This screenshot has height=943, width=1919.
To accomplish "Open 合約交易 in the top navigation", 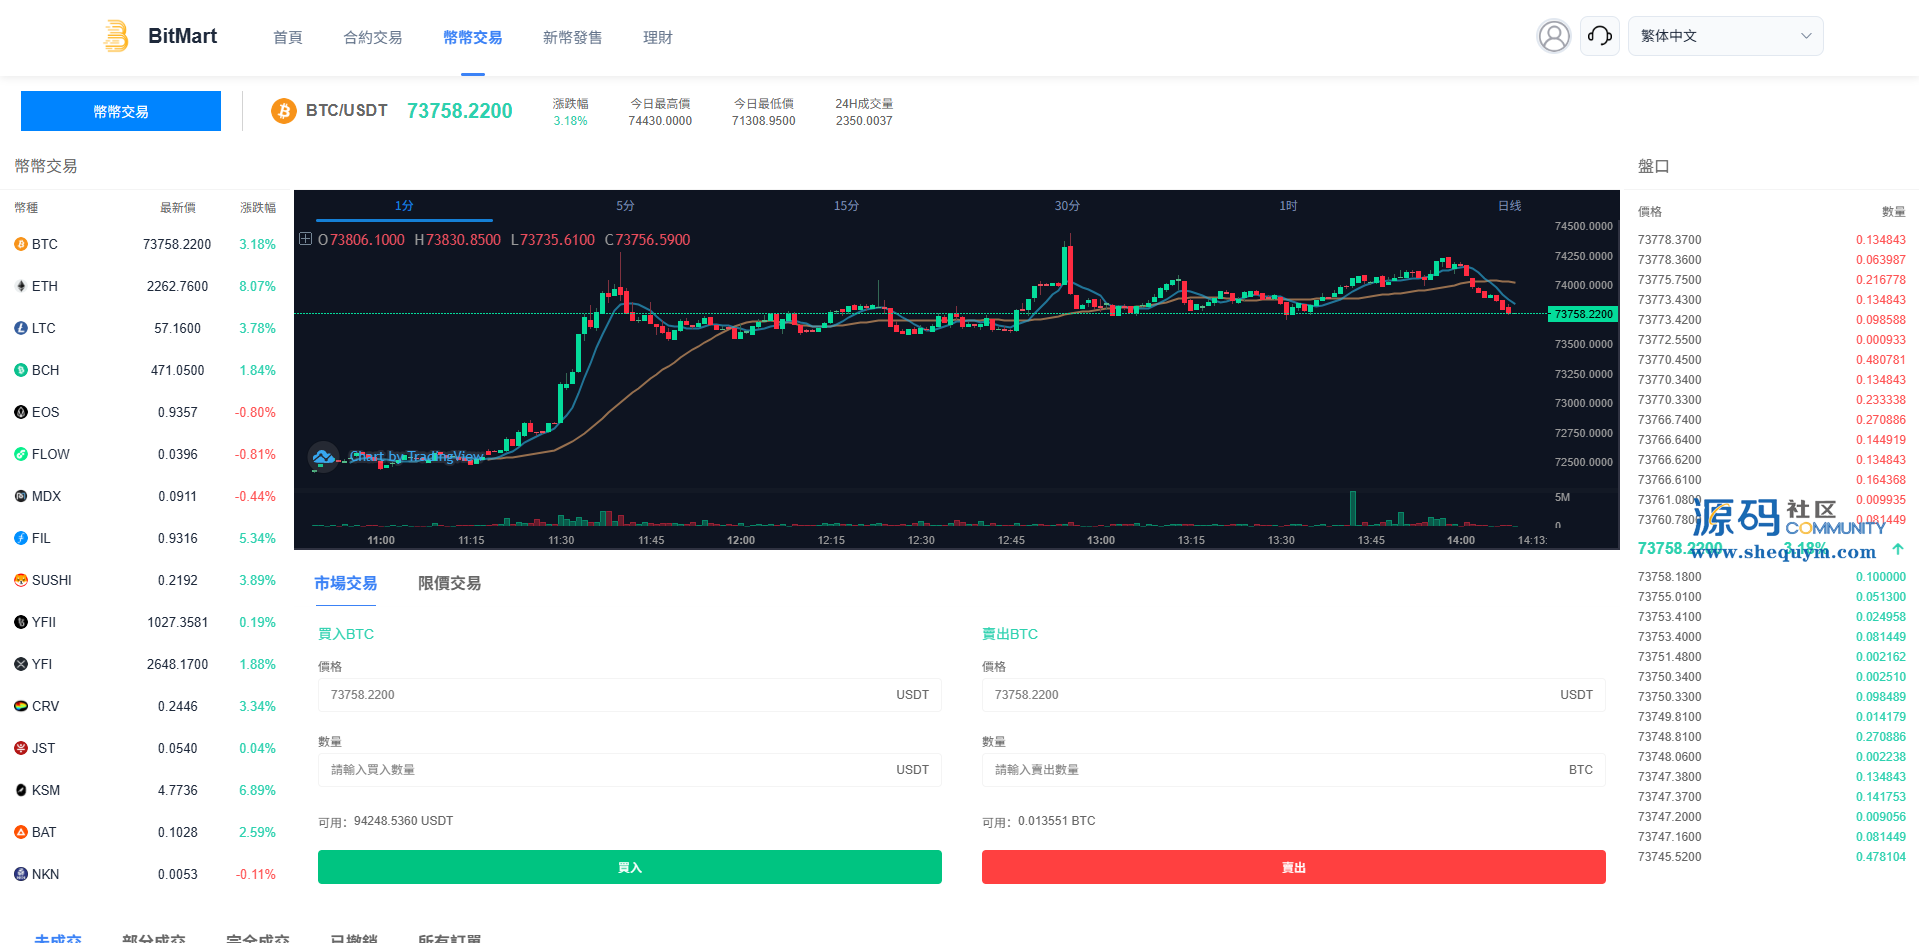I will coord(372,38).
